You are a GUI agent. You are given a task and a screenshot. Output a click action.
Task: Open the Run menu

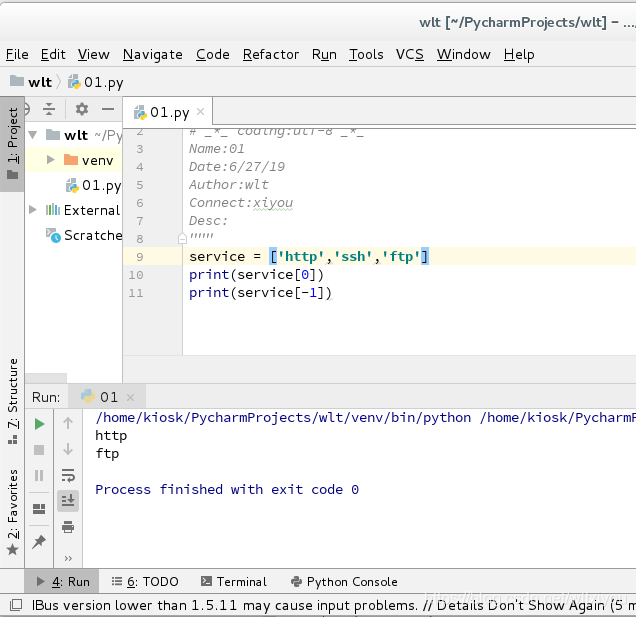(x=324, y=54)
